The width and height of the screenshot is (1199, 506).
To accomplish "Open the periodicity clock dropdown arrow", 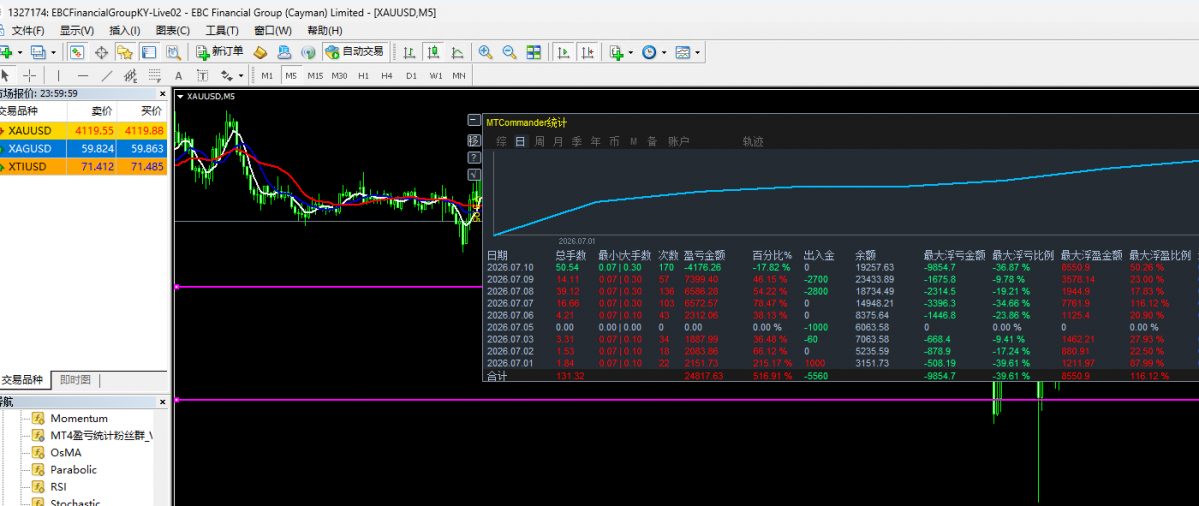I will [664, 53].
